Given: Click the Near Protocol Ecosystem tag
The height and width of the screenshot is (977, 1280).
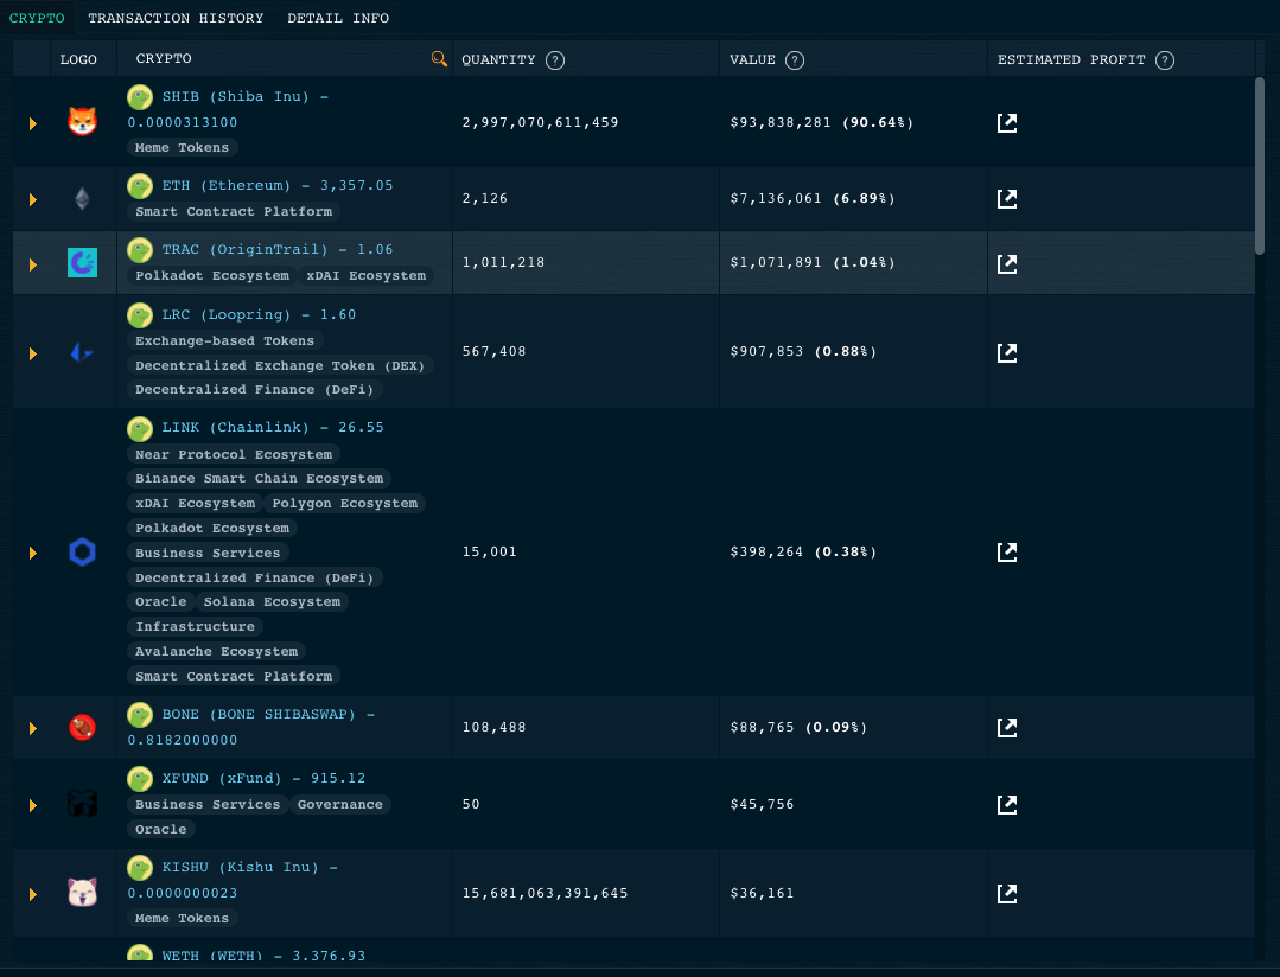Looking at the screenshot, I should click(x=233, y=455).
